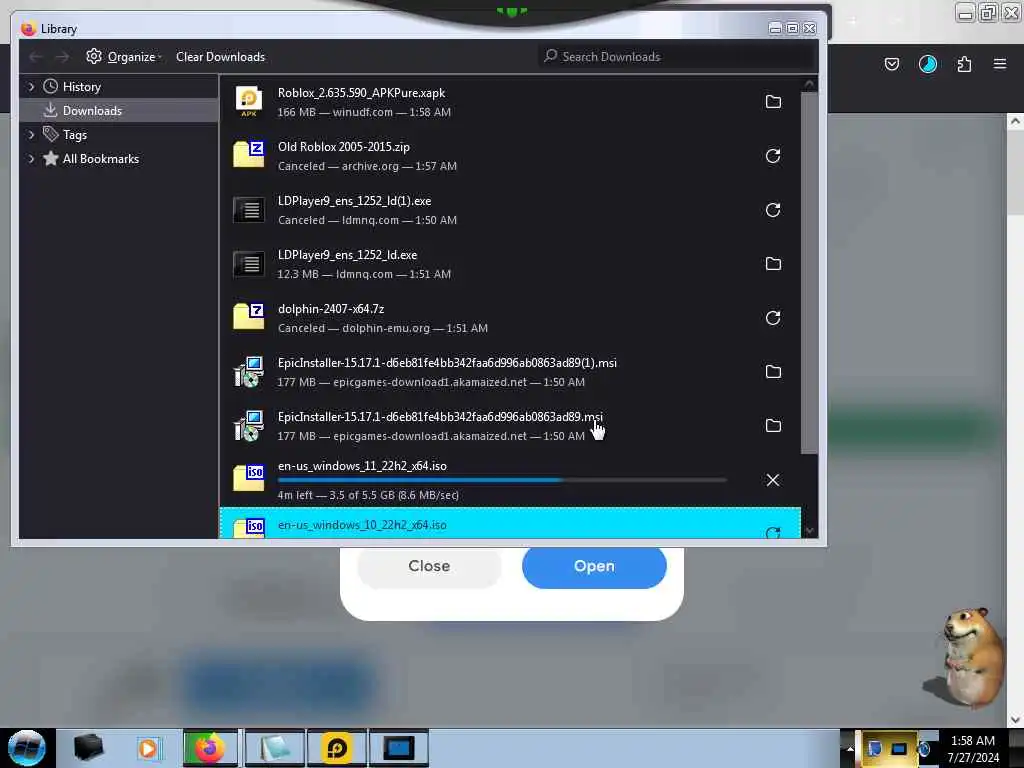Open the notepad taskbar icon
This screenshot has width=1024, height=768.
[274, 748]
